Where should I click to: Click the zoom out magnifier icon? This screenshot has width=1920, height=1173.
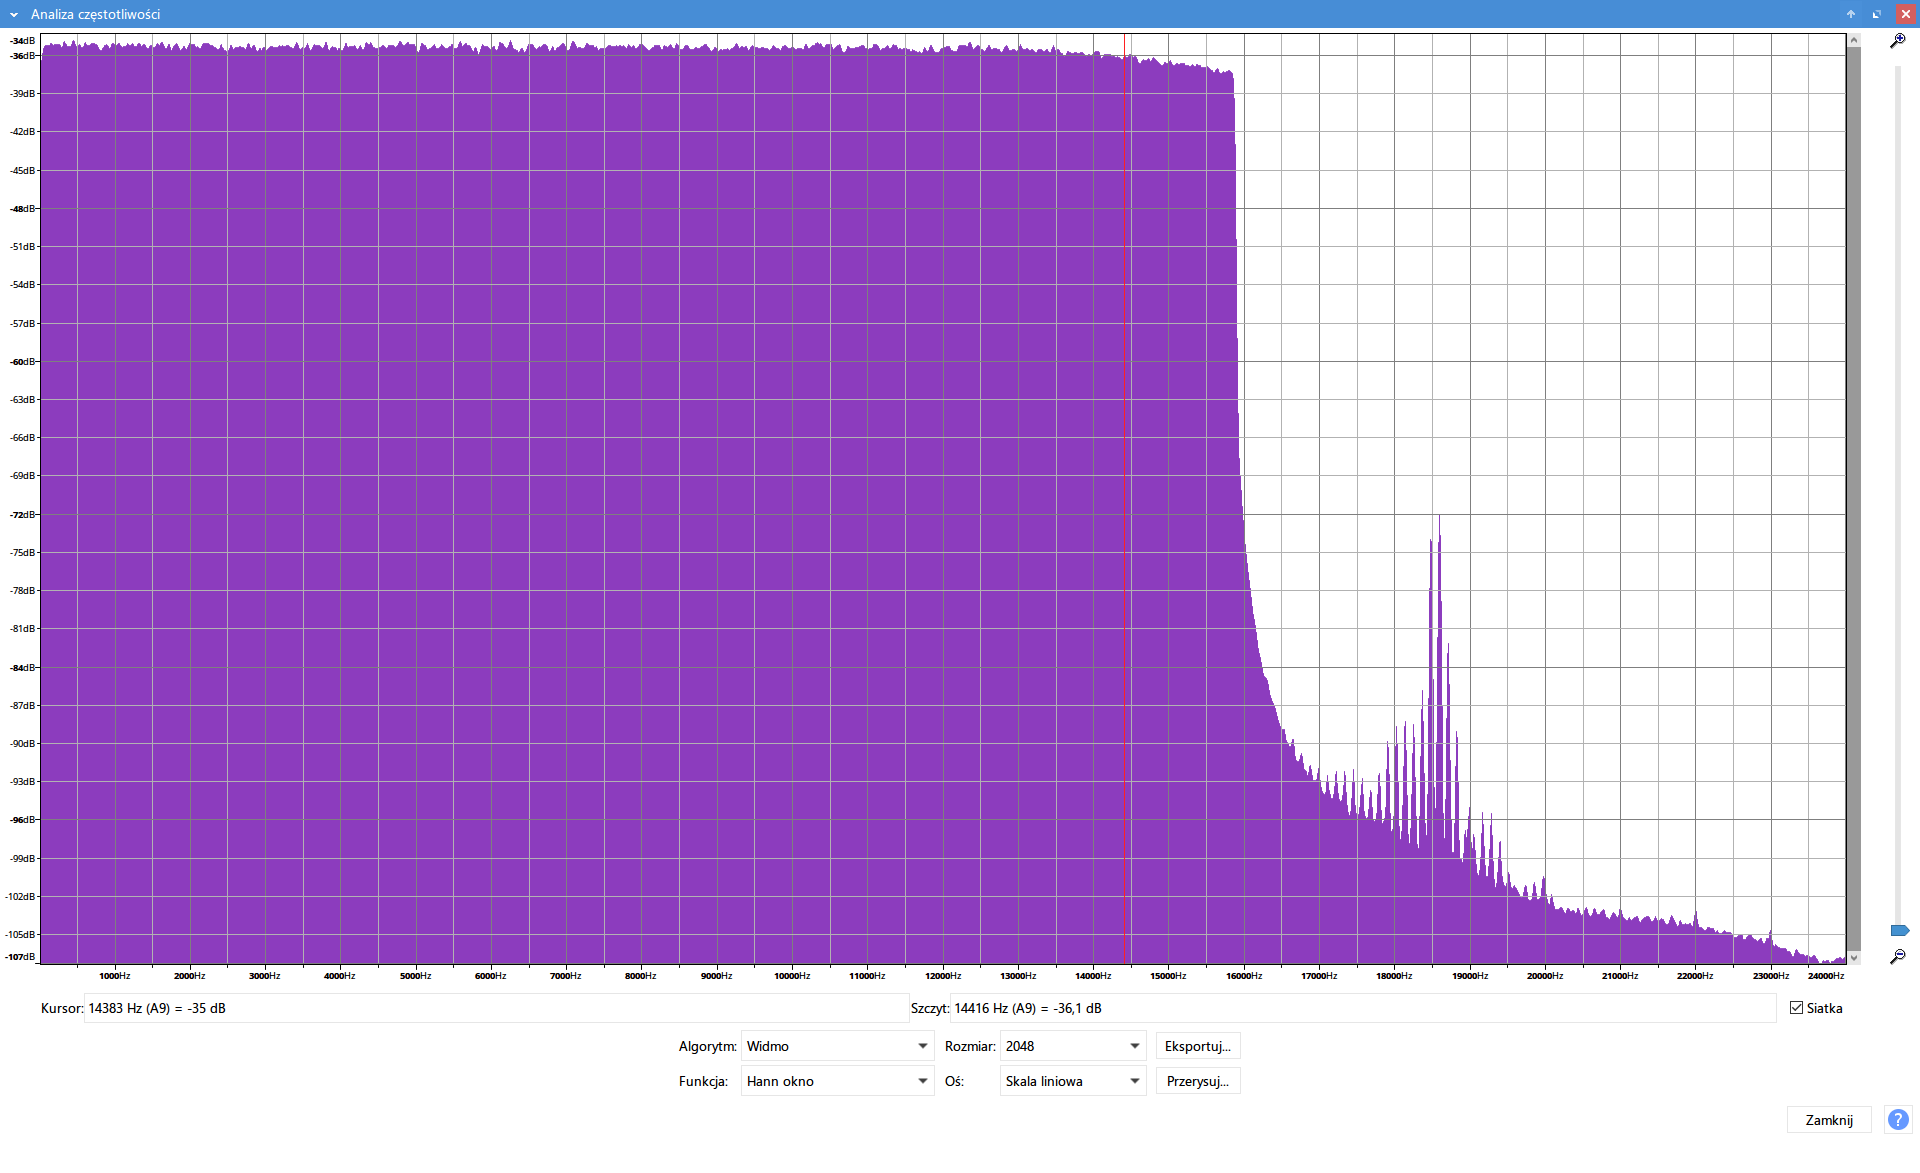point(1897,957)
